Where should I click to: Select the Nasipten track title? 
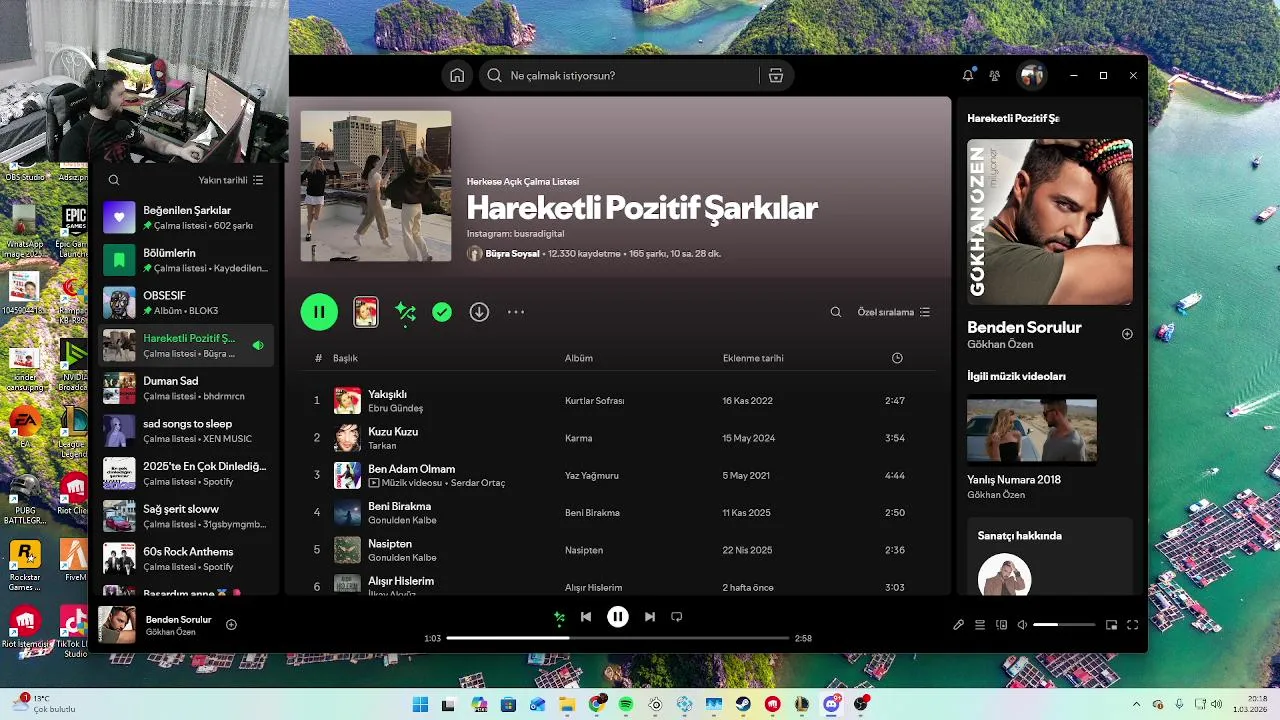point(390,544)
